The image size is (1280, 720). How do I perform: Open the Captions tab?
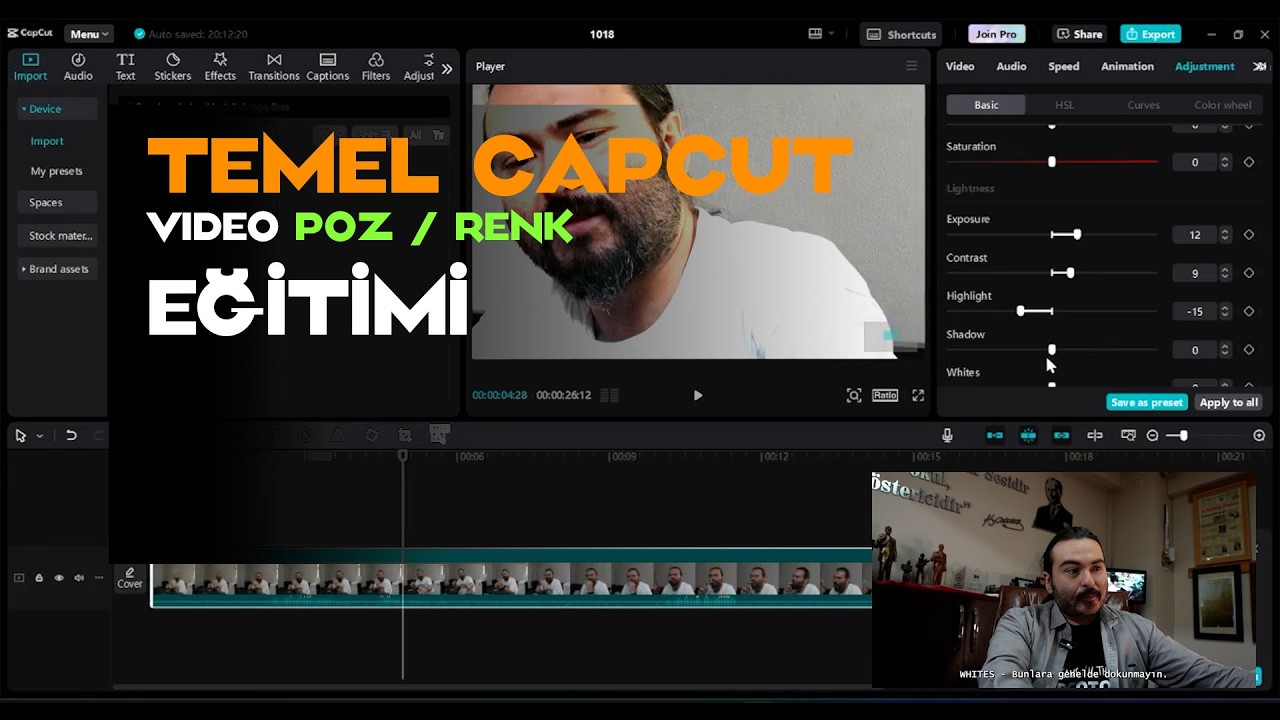pos(328,67)
